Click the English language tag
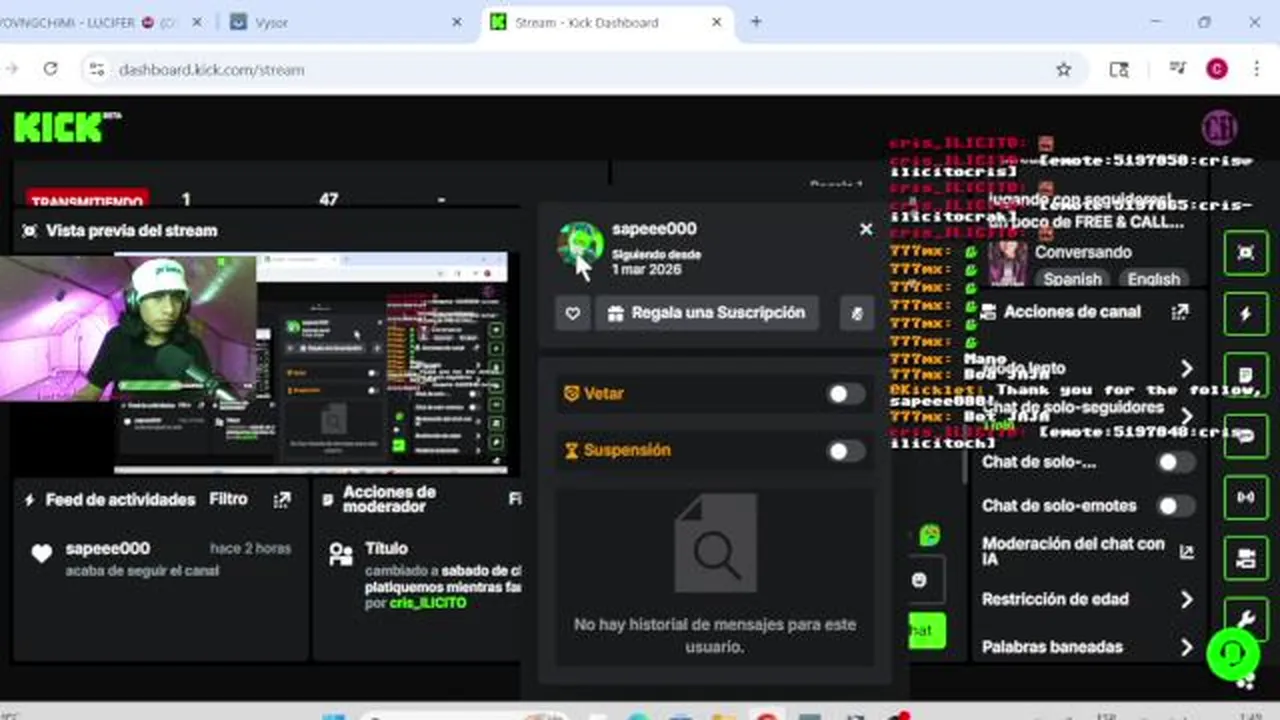This screenshot has height=720, width=1280. (1154, 279)
